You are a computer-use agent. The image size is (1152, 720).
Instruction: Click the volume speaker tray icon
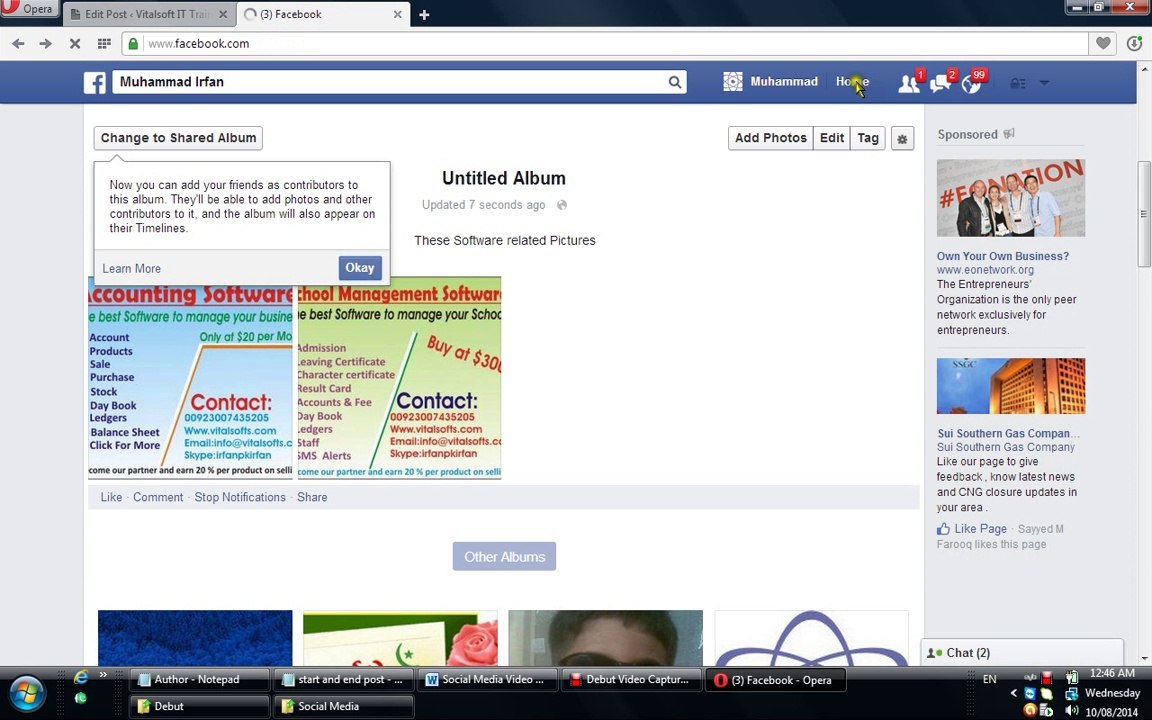point(1072,710)
